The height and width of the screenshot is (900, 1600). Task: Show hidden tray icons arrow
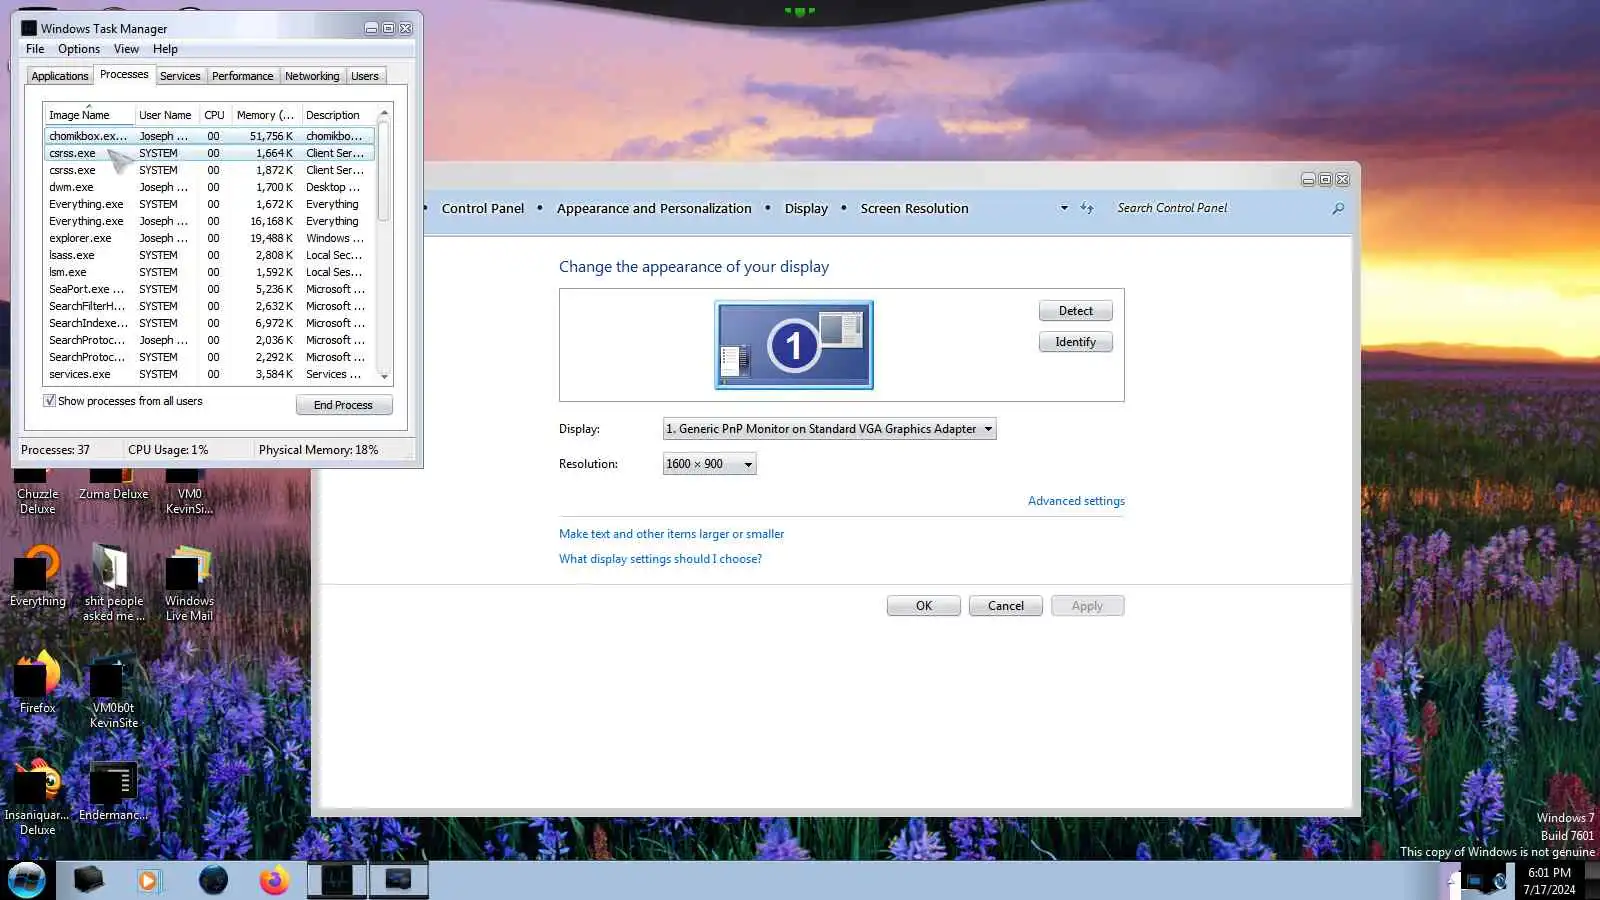[x=1453, y=881]
